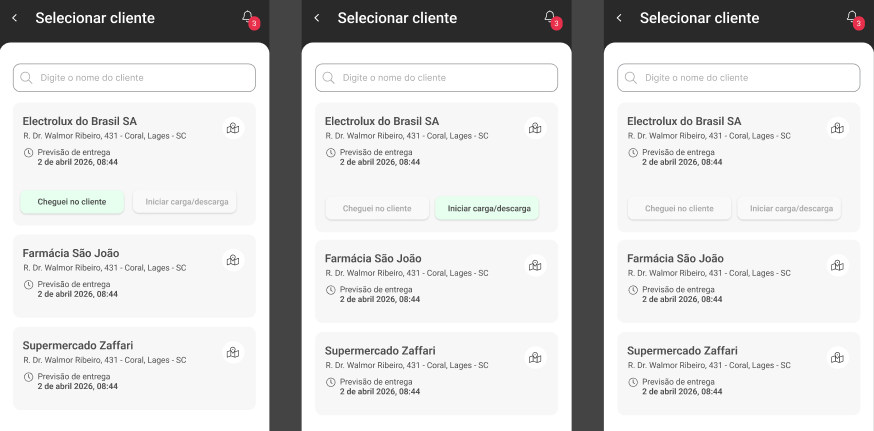
Task: Tap notification bell in right screen header
Action: 853,18
